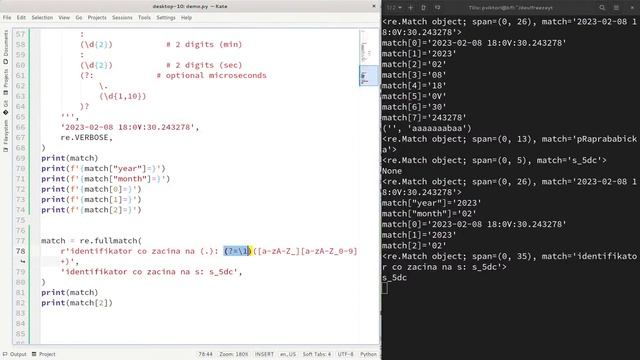
Task: Click 'print(f'{match["month"]=}')' line
Action: pyautogui.click(x=105, y=179)
